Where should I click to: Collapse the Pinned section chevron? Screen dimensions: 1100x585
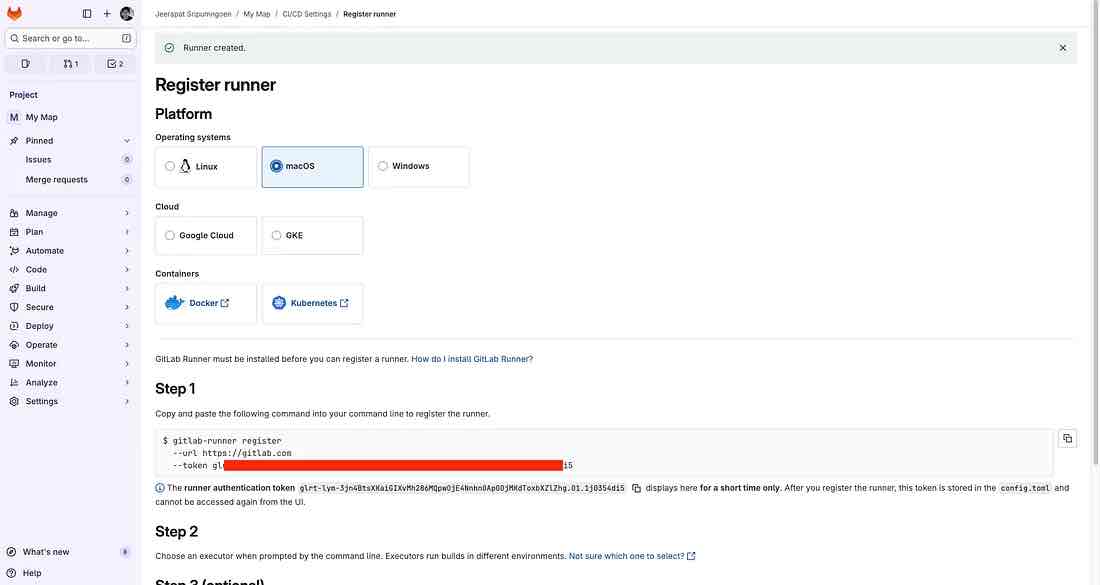pyautogui.click(x=127, y=141)
